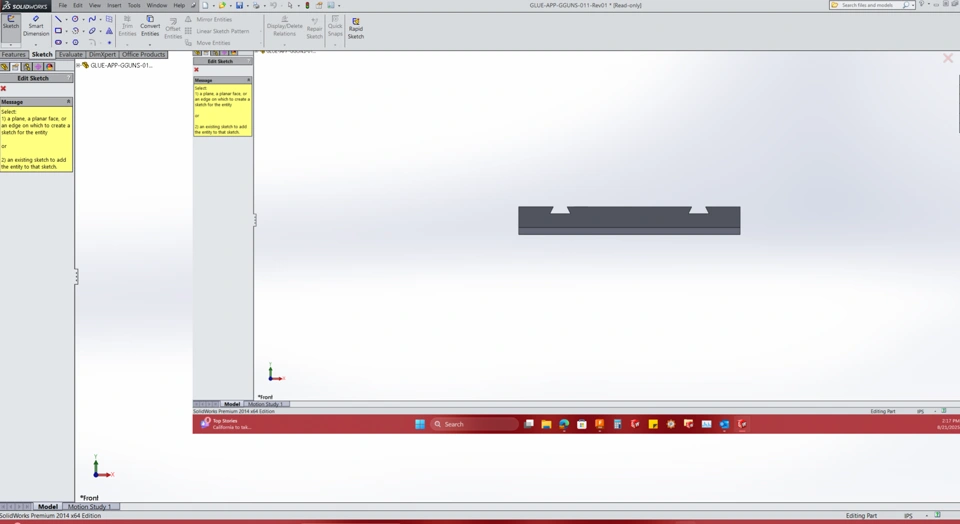This screenshot has height=524, width=960.
Task: Cancel Edit Sketch with the red X in the left panel
Action: pos(3,89)
